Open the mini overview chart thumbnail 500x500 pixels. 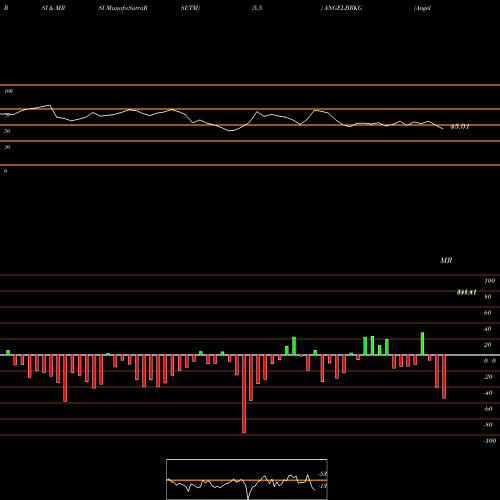coord(247,479)
